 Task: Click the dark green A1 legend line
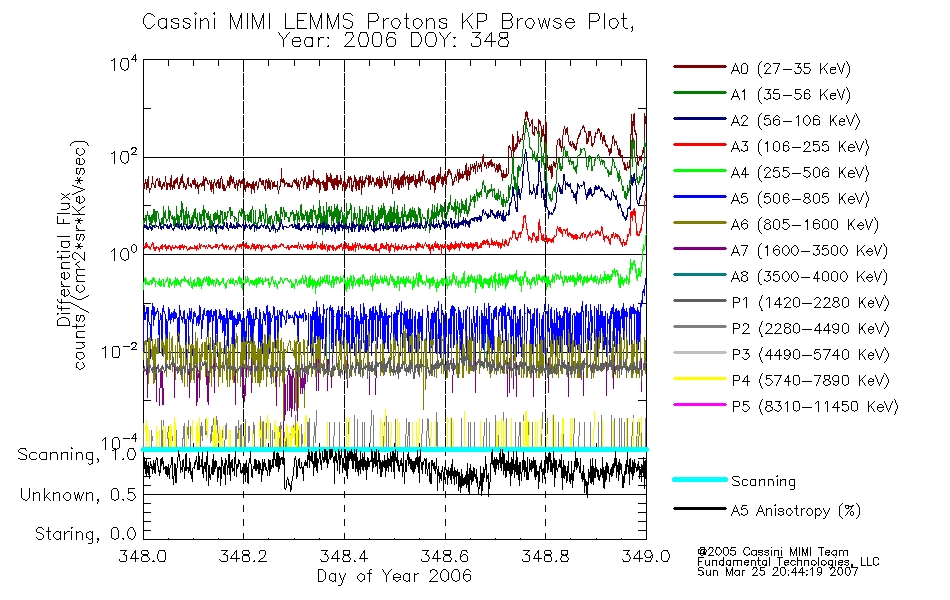pyautogui.click(x=700, y=93)
